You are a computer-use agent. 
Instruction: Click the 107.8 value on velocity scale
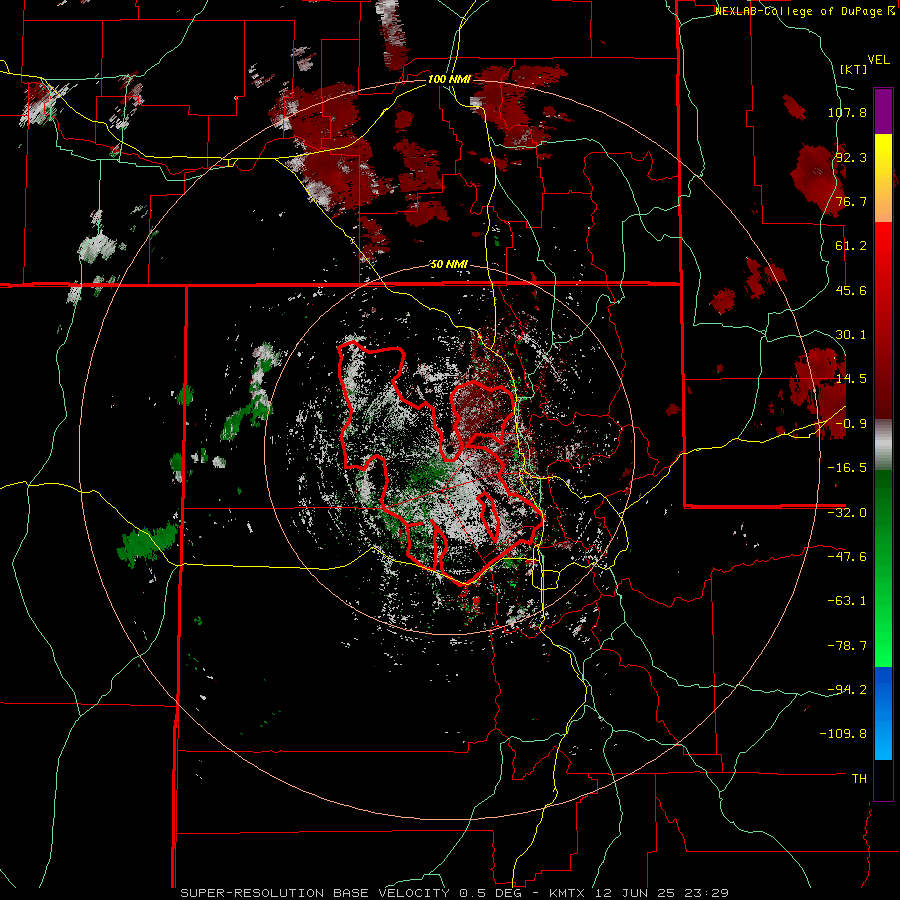[847, 112]
